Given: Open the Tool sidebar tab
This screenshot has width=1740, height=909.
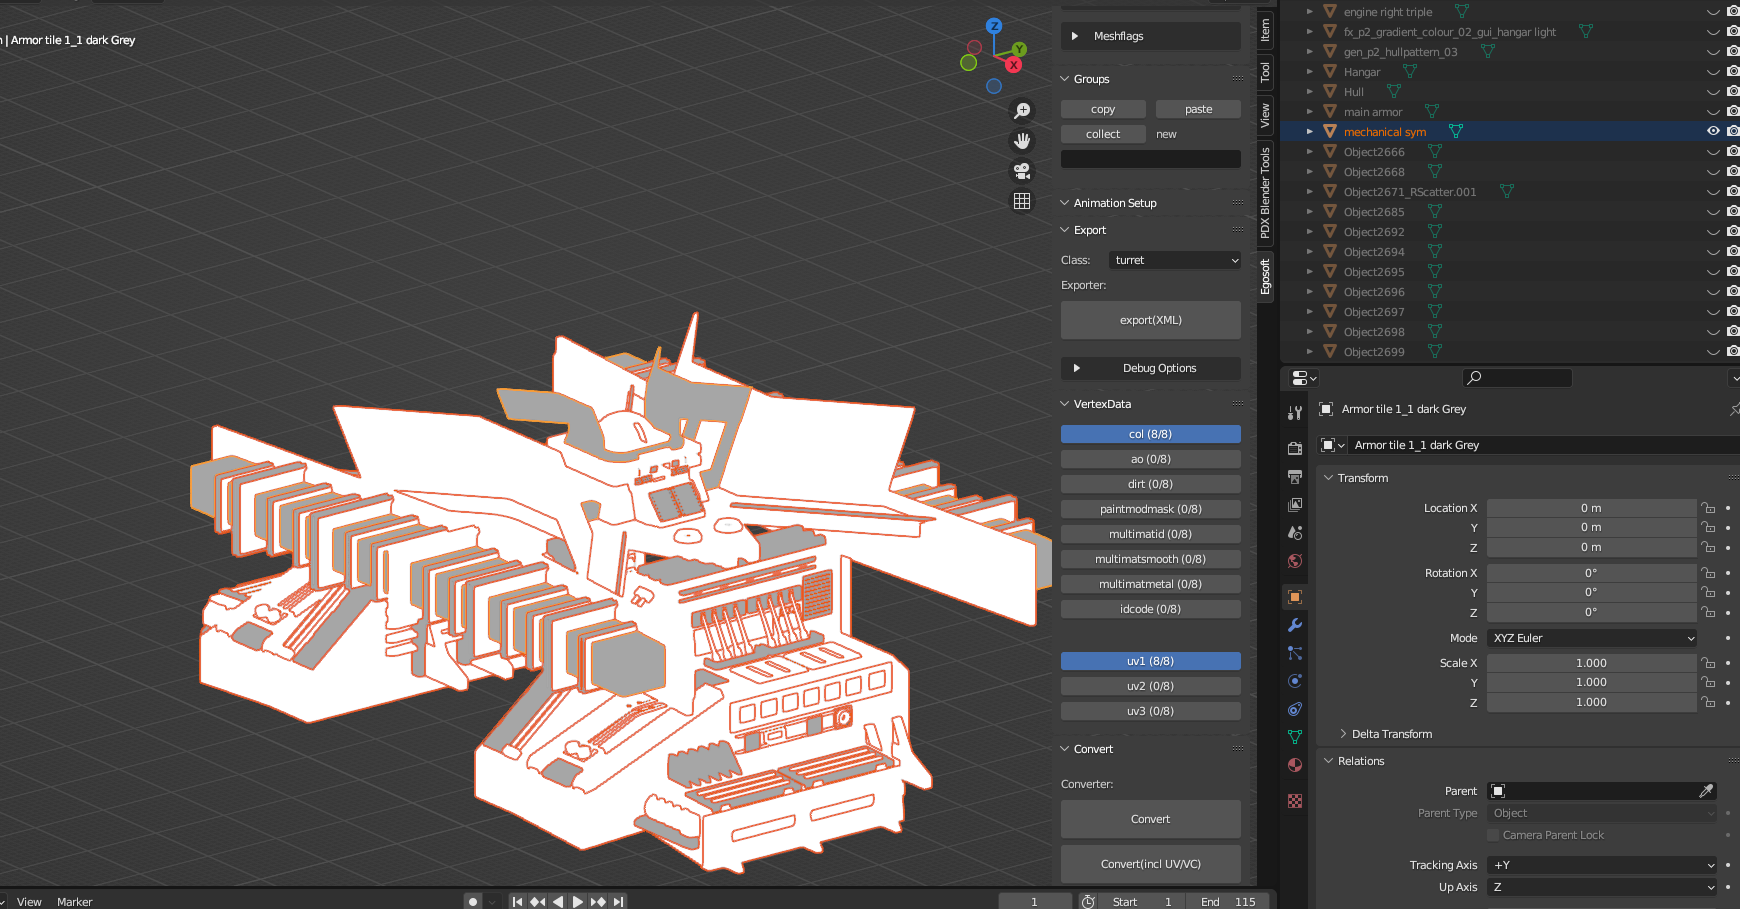Looking at the screenshot, I should 1265,72.
